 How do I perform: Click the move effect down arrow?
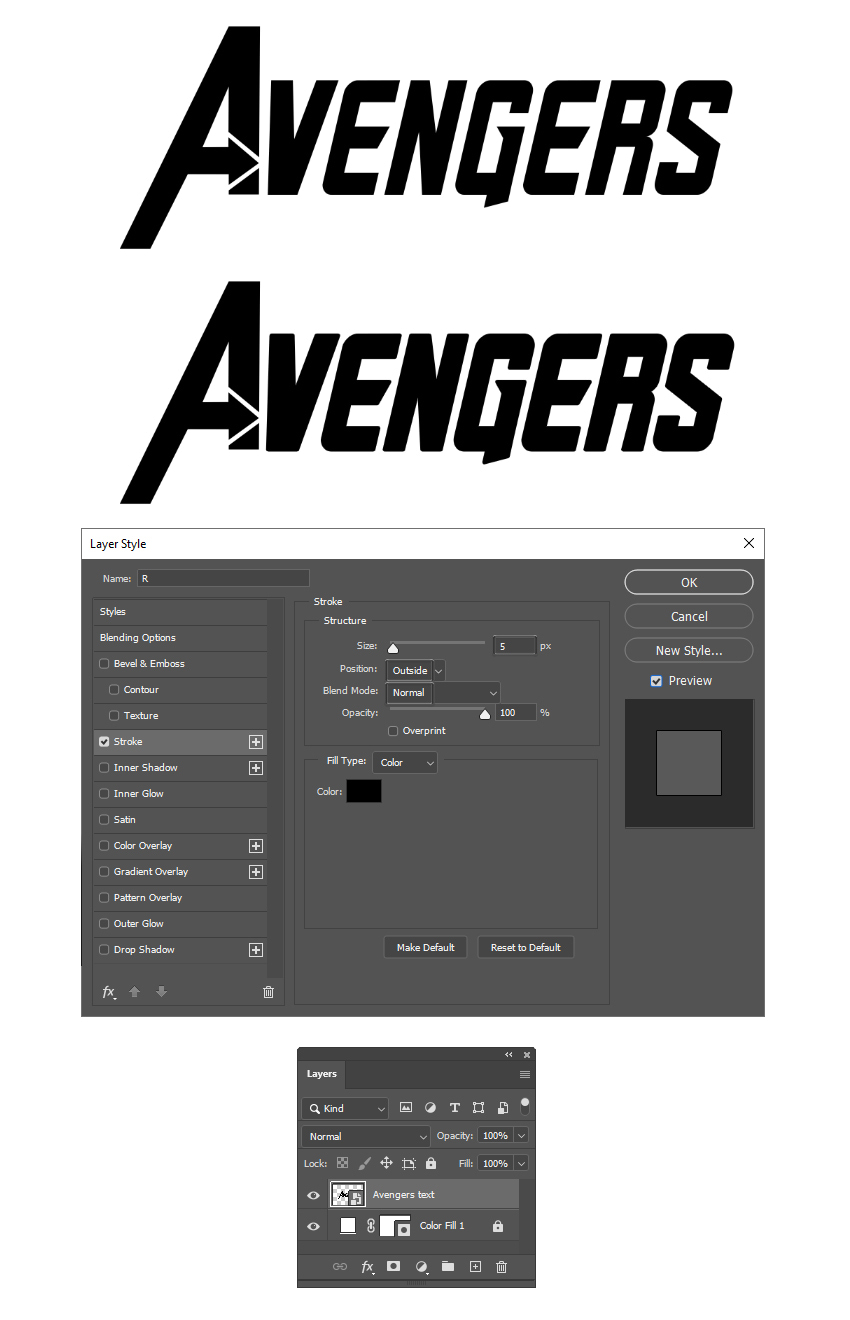161,992
